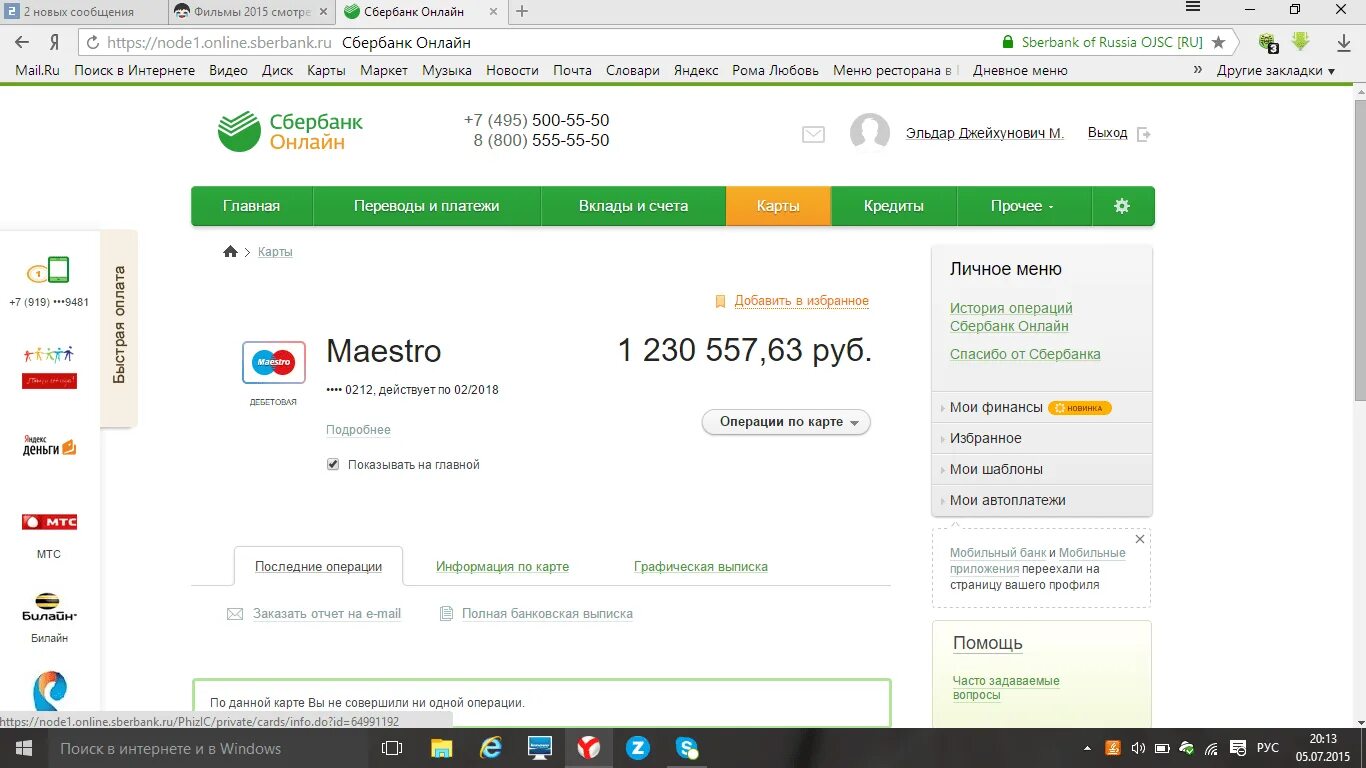
Task: Expand the Прочее menu
Action: click(x=1024, y=206)
